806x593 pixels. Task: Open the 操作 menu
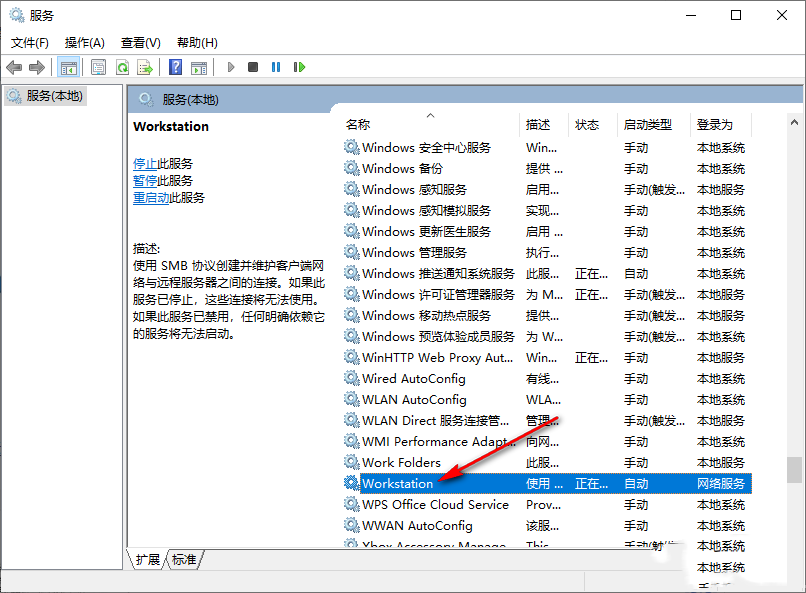tap(84, 43)
